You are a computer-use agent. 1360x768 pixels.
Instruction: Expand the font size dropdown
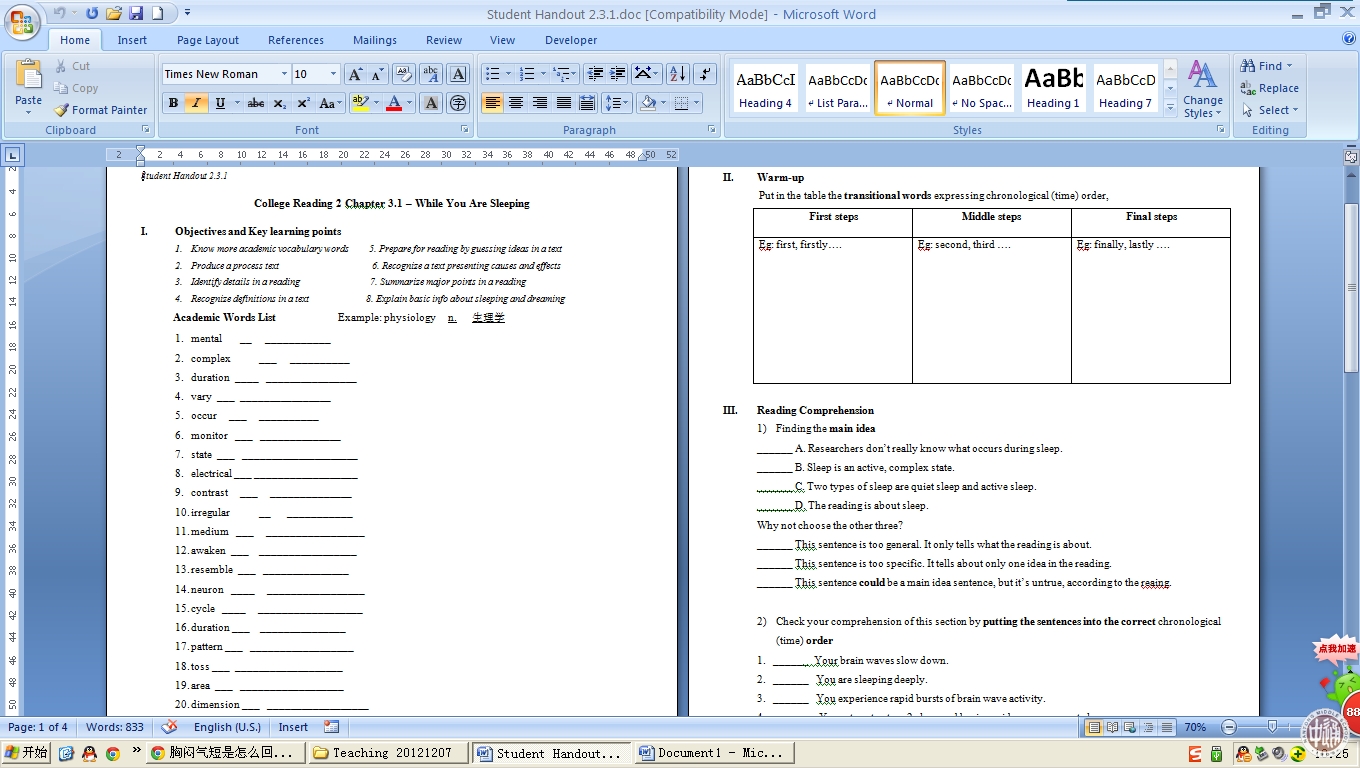pos(332,74)
